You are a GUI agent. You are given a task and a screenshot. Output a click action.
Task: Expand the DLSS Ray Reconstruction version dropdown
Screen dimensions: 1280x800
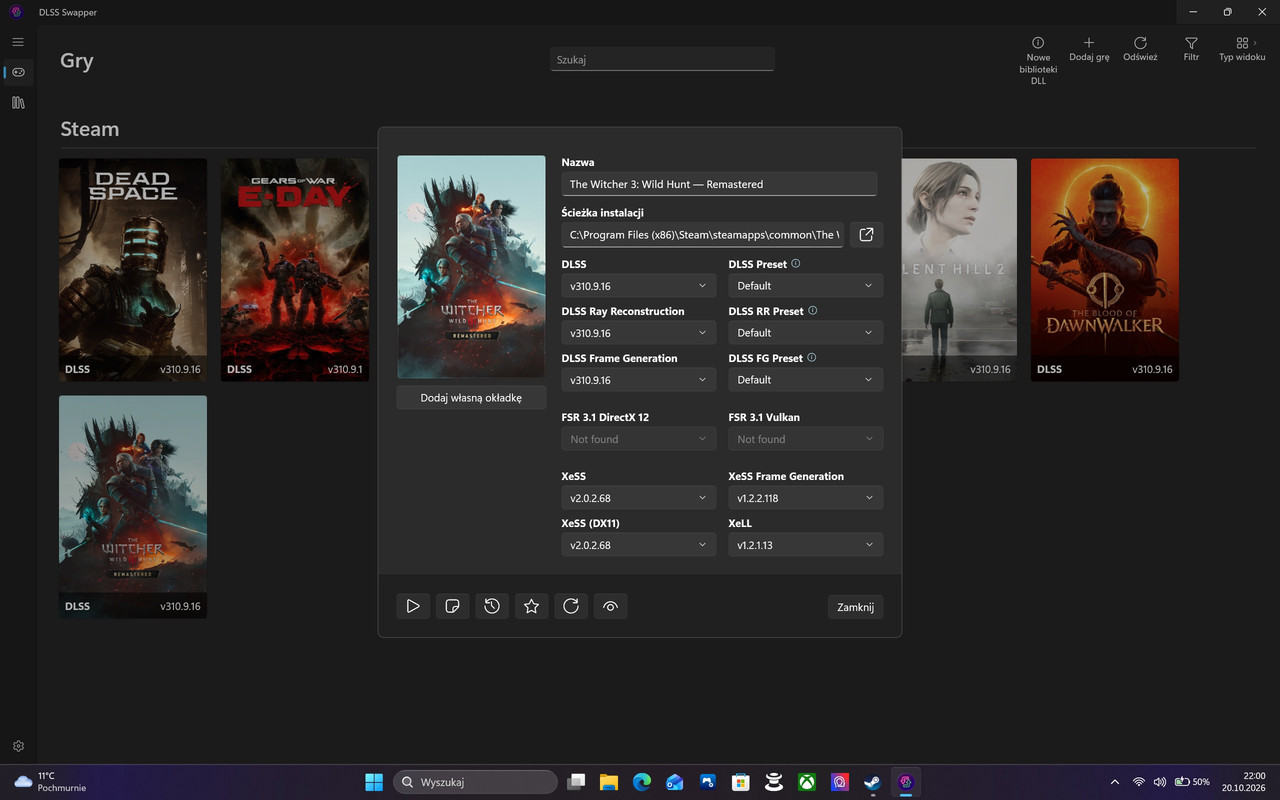pos(639,333)
